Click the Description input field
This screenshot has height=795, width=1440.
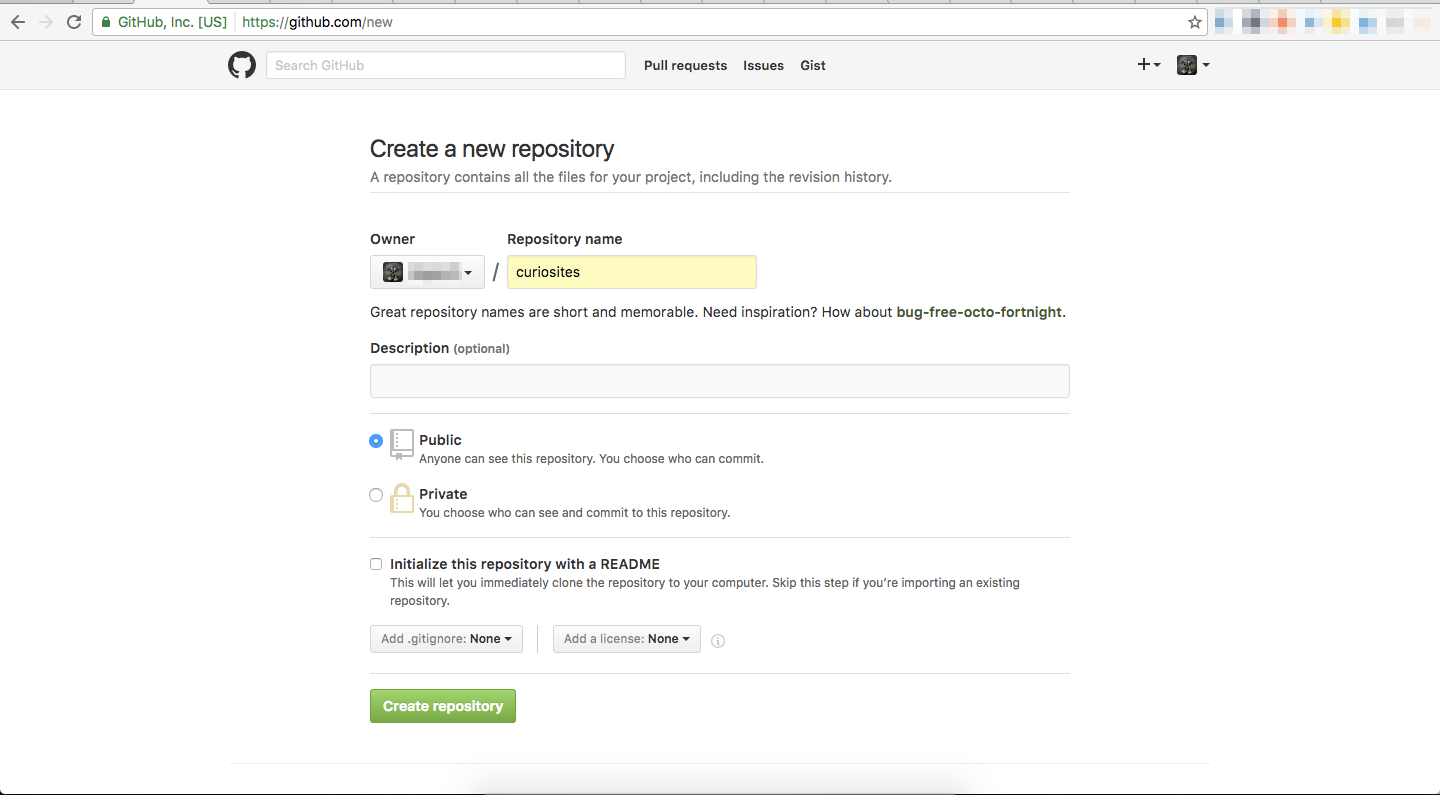click(720, 381)
